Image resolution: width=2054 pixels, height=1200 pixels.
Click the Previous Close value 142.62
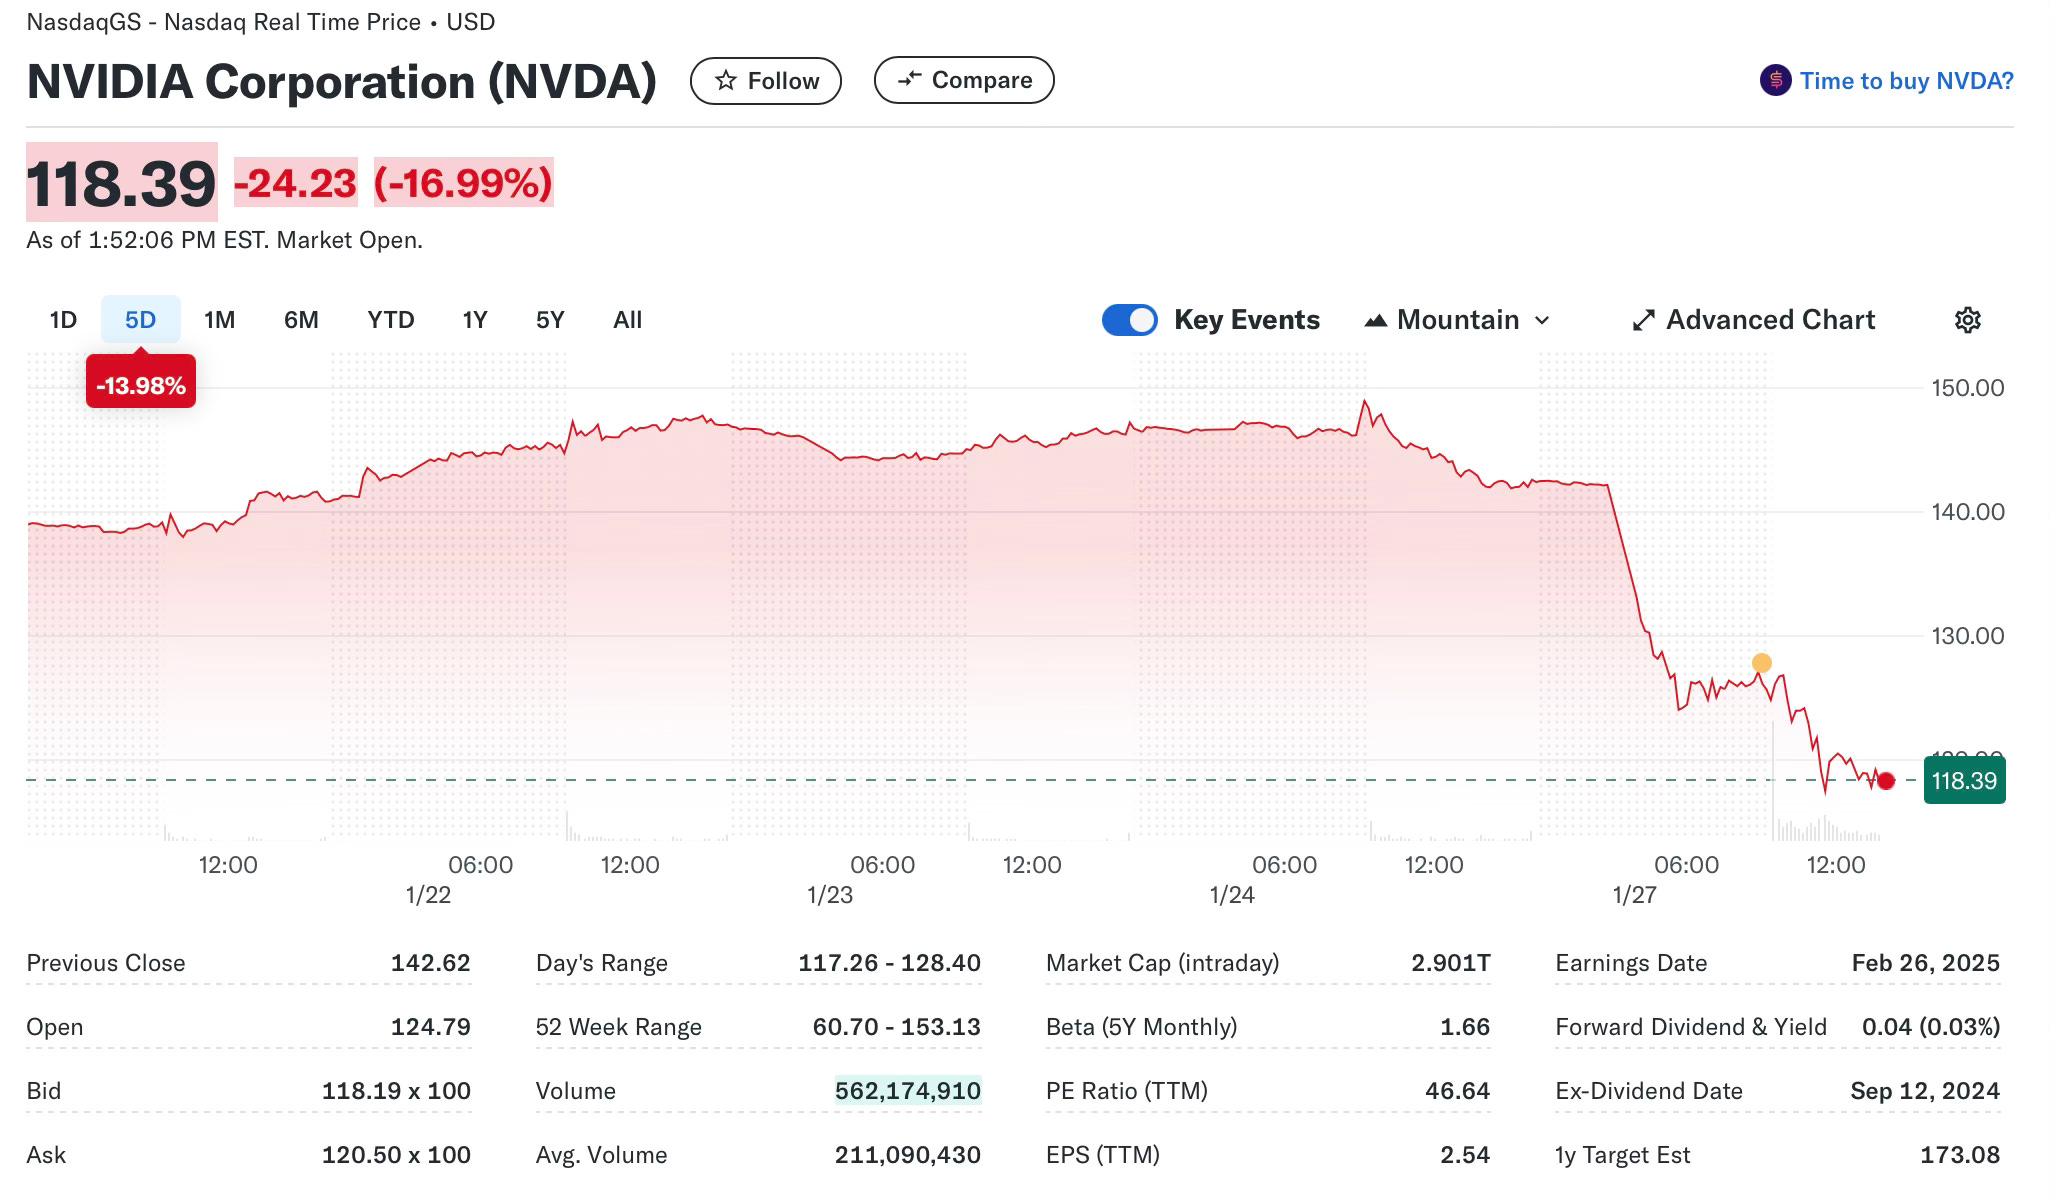[430, 963]
